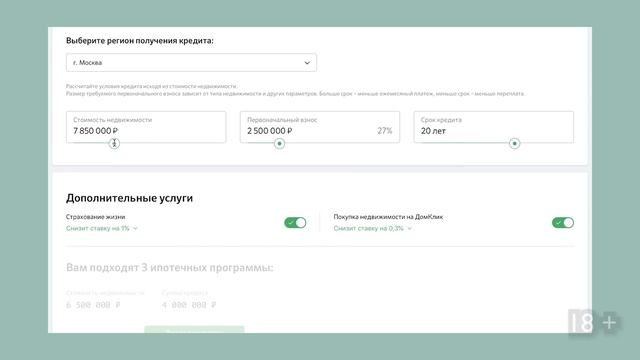Click the 'Вам подходят 3 ипотечных программы' heading

[x=169, y=268]
